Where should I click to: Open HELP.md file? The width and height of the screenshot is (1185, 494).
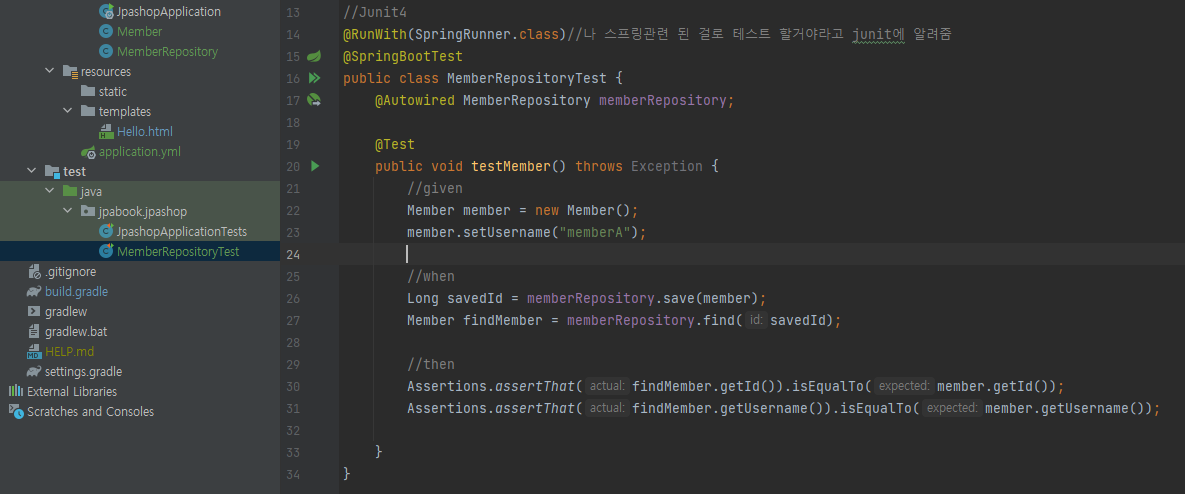pos(70,351)
